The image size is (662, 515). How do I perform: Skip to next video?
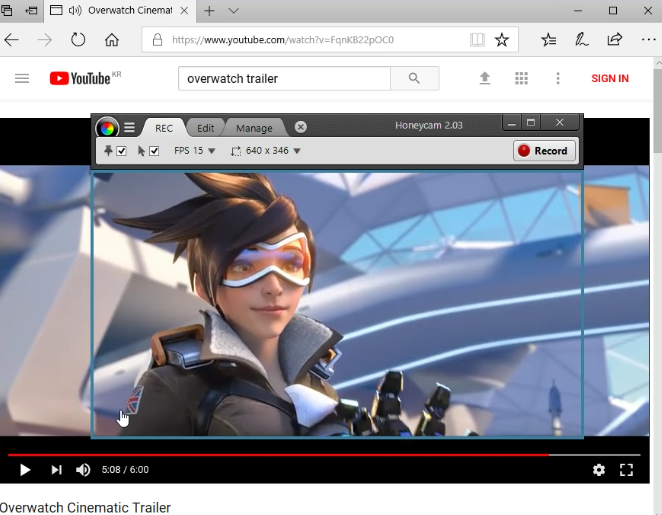(56, 470)
